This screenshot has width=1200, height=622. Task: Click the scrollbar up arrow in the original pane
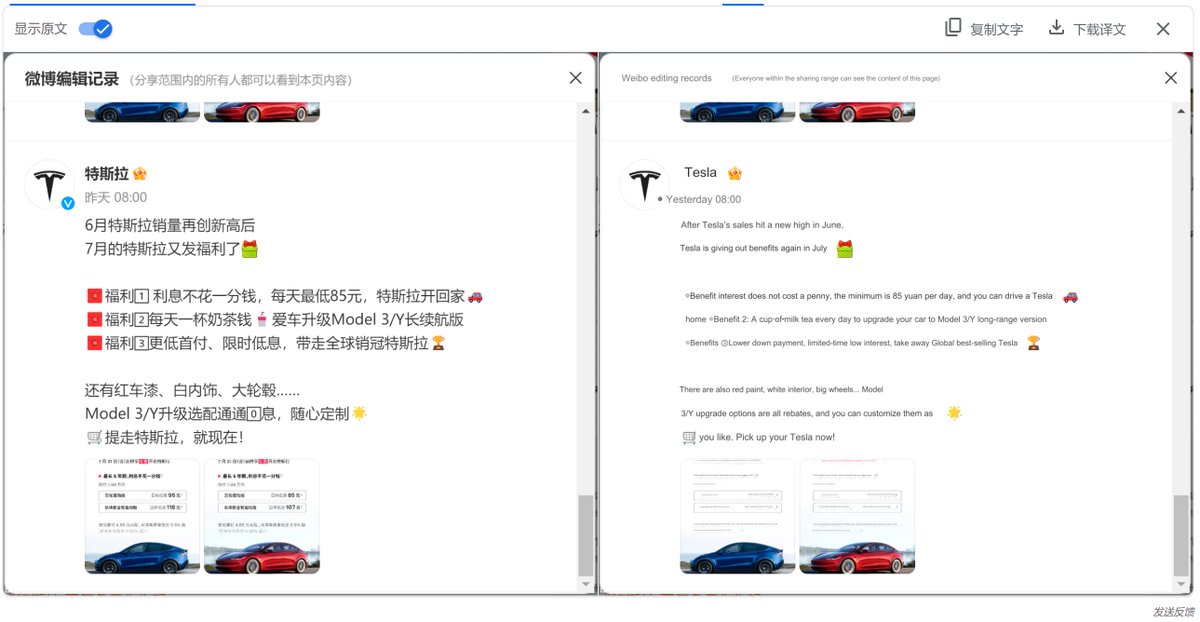point(586,110)
